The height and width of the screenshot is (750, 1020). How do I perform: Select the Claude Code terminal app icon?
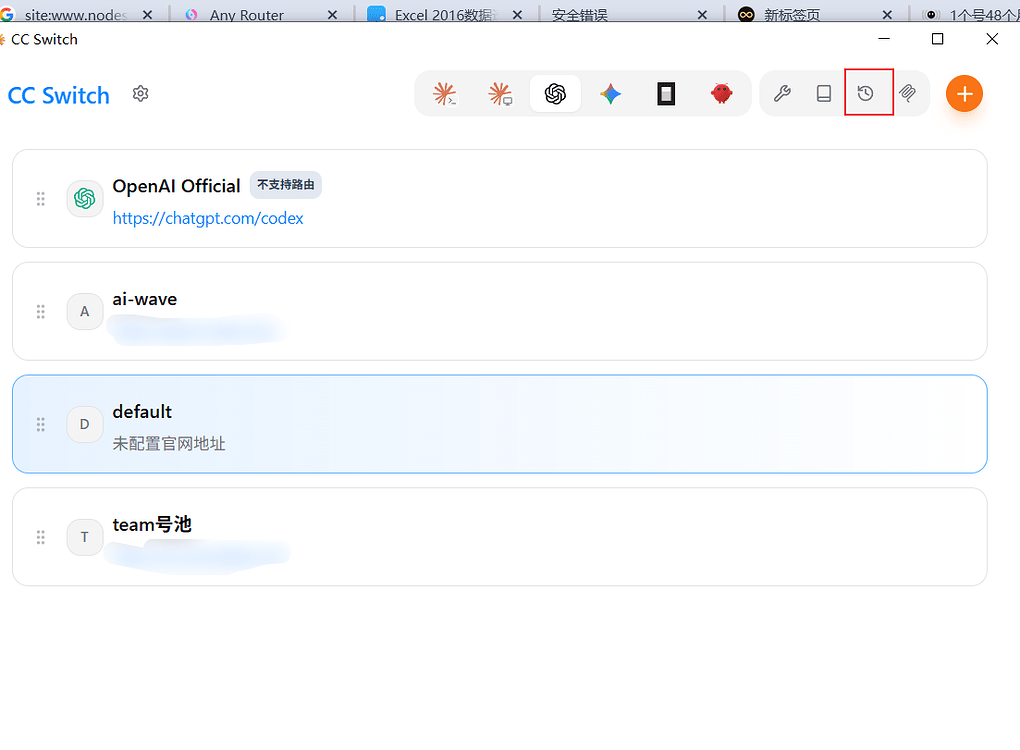[x=445, y=94]
